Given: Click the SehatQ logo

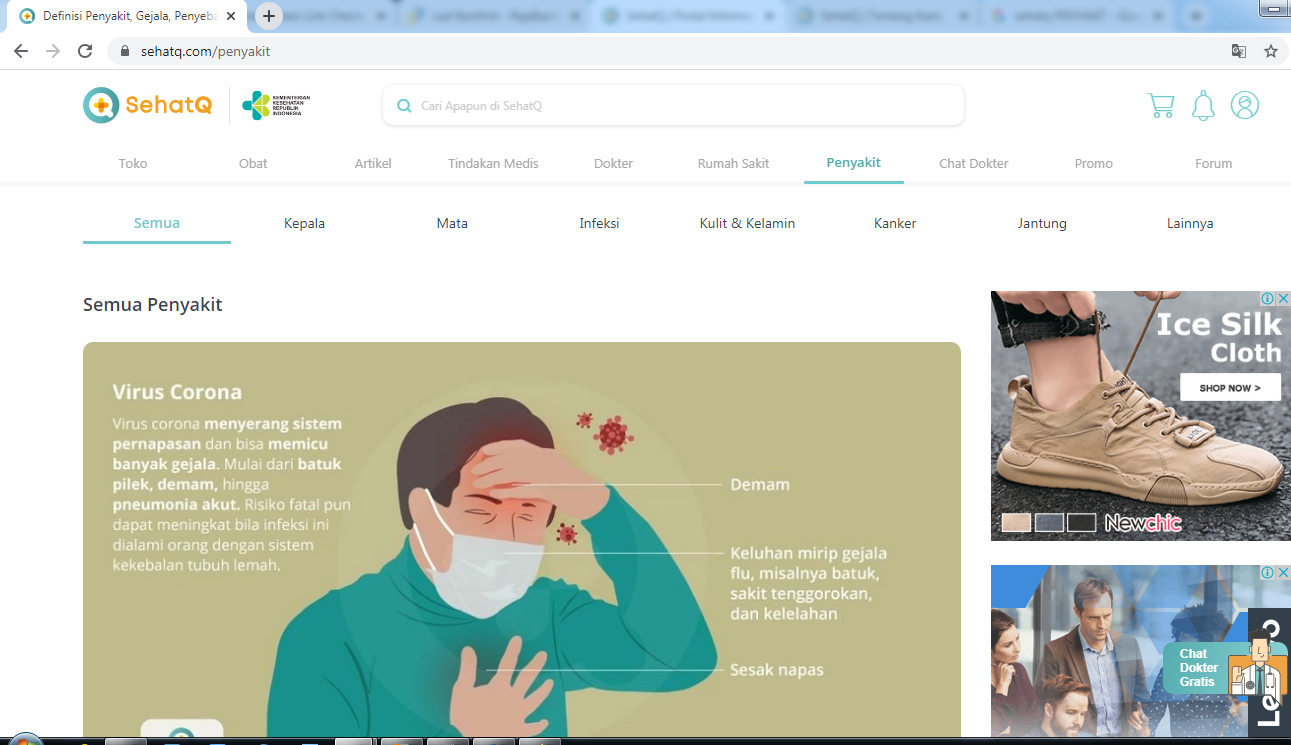Looking at the screenshot, I should point(147,104).
